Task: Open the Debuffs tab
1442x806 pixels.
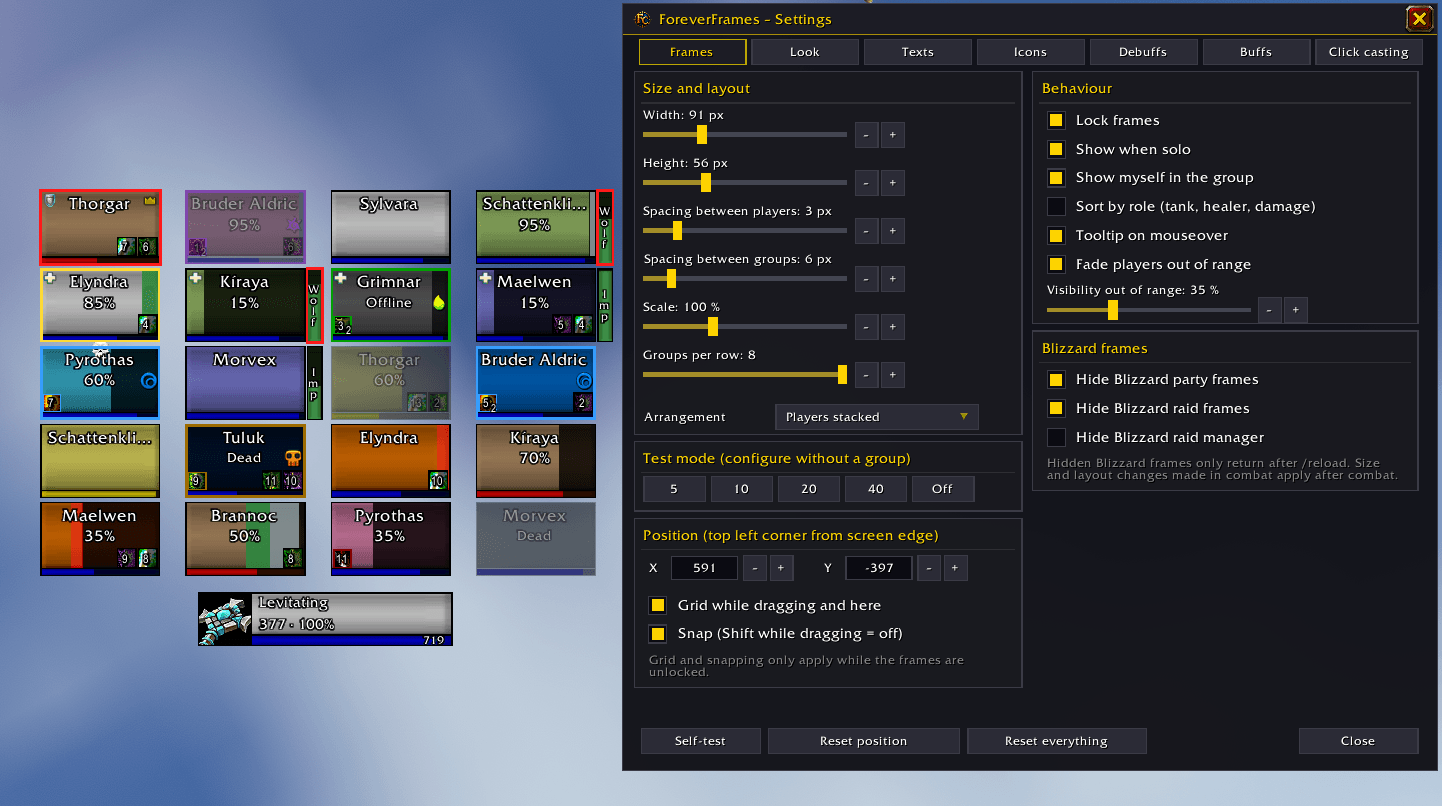Action: pos(1143,52)
